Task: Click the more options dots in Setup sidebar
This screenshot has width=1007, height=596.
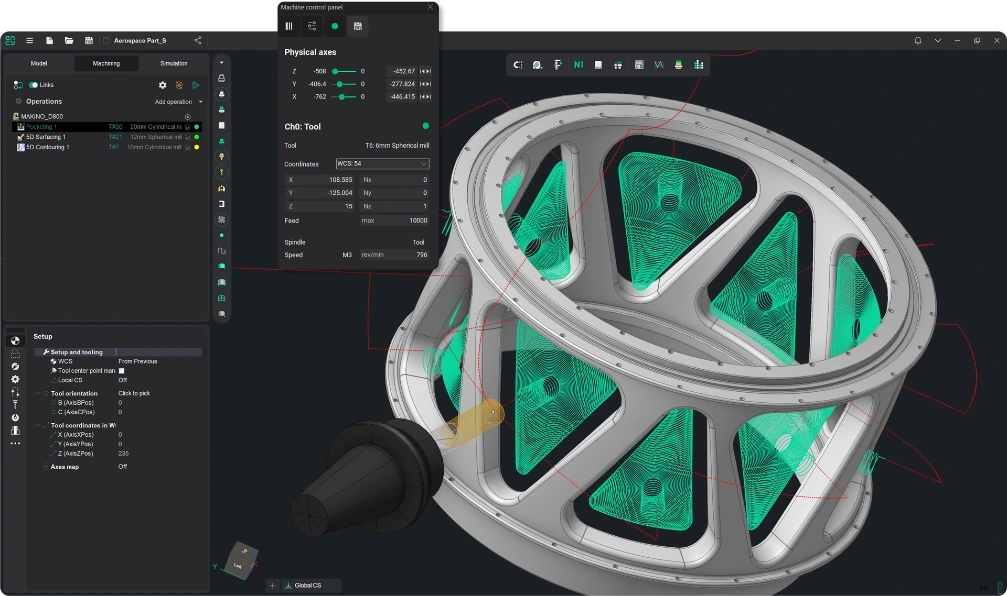Action: [x=15, y=443]
